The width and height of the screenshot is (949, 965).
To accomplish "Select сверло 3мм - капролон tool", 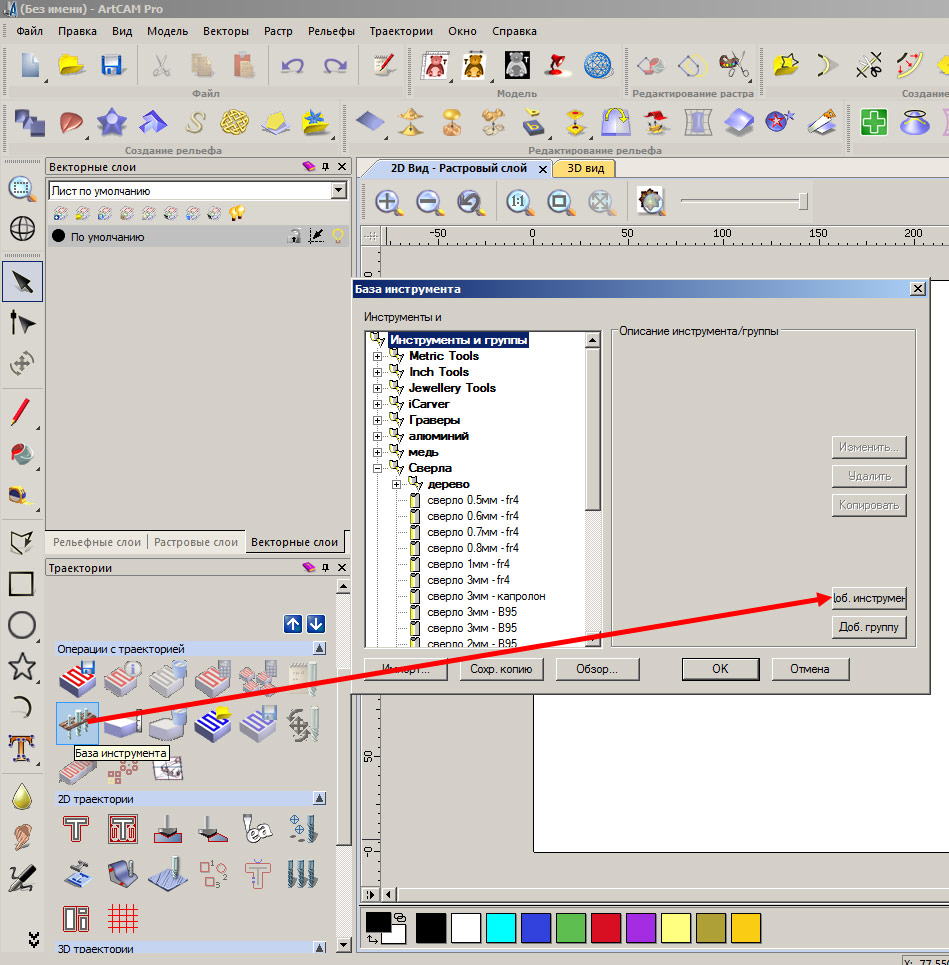I will (486, 596).
